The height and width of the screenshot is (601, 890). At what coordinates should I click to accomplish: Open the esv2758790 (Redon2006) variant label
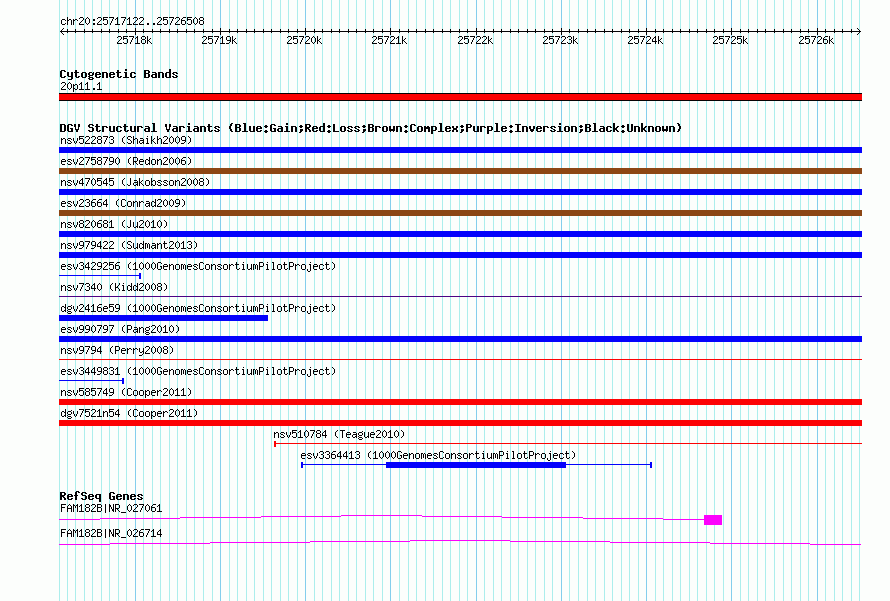[x=126, y=161]
